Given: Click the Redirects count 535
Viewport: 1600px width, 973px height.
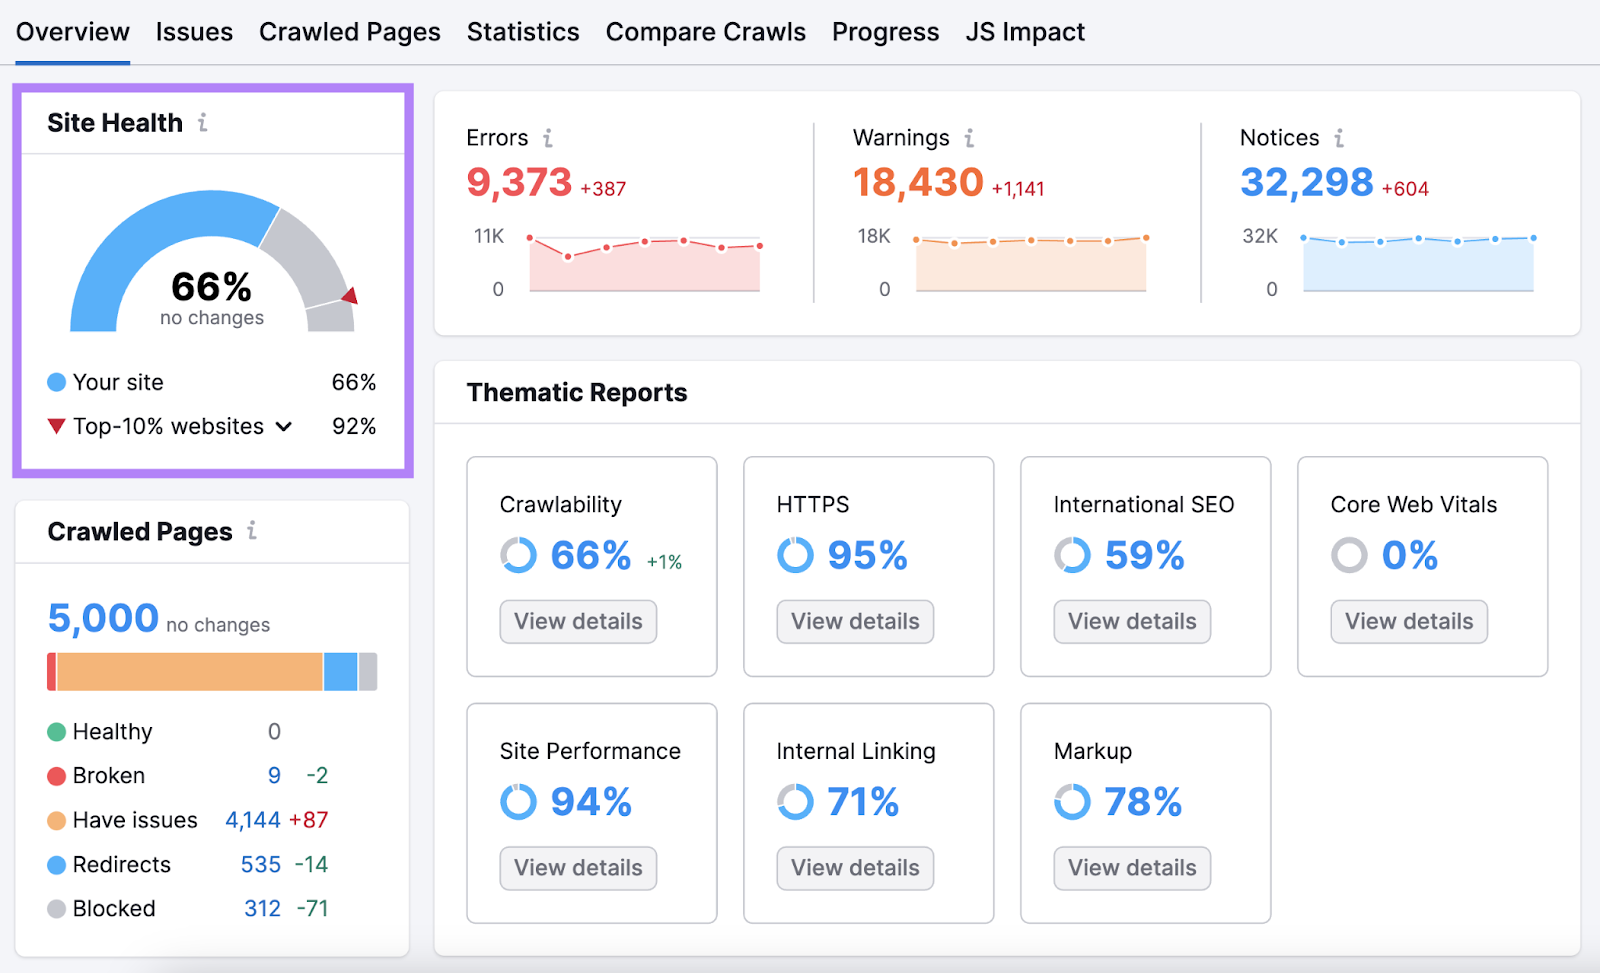Looking at the screenshot, I should pyautogui.click(x=261, y=865).
